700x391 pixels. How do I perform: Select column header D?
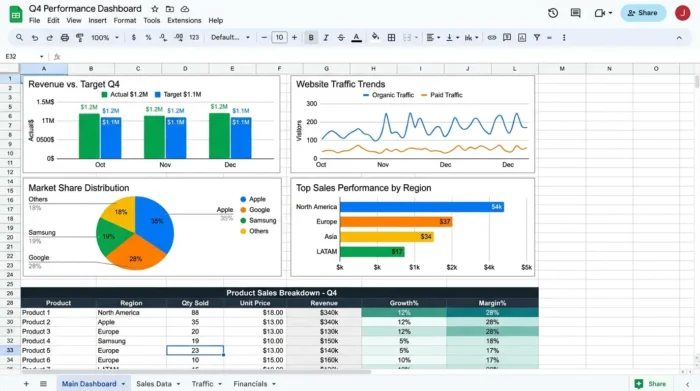point(185,69)
